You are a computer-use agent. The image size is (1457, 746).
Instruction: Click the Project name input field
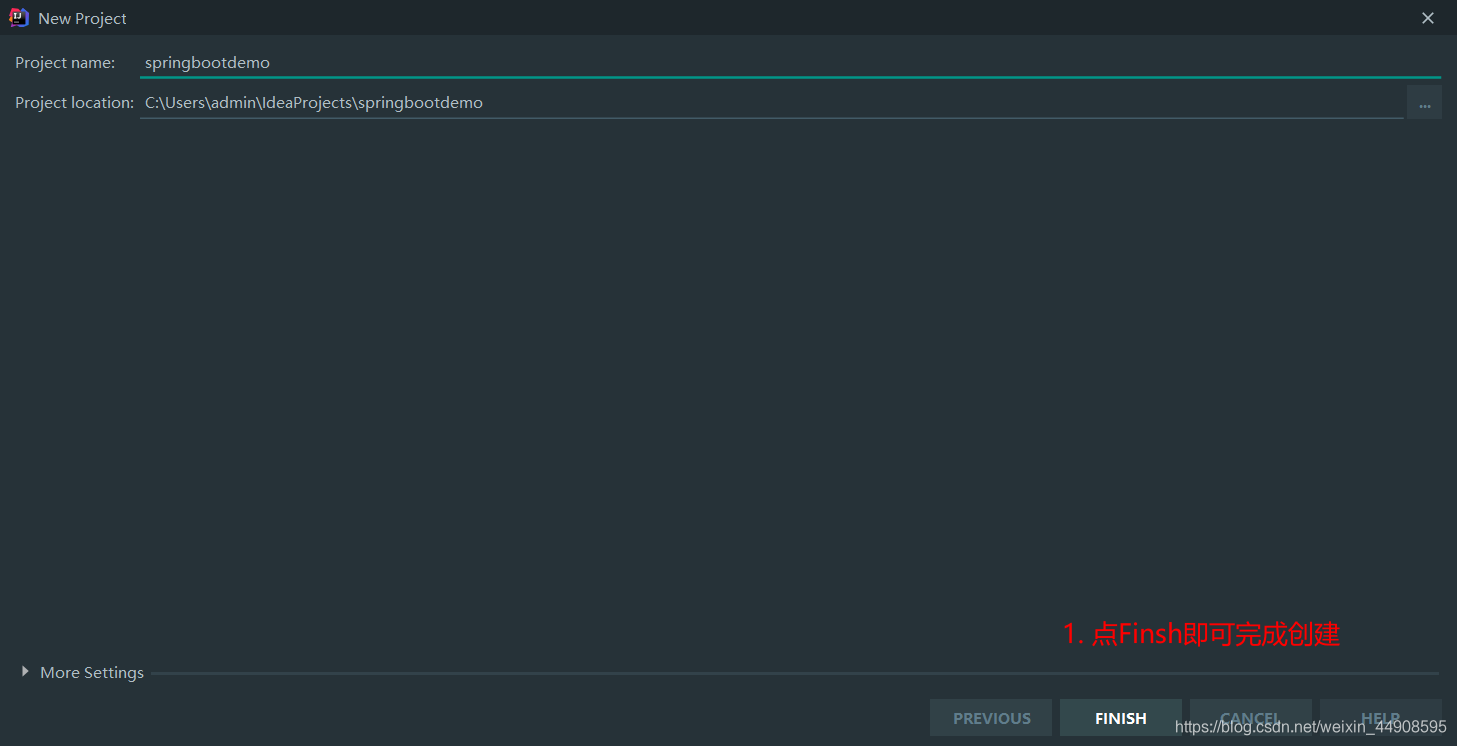point(790,62)
